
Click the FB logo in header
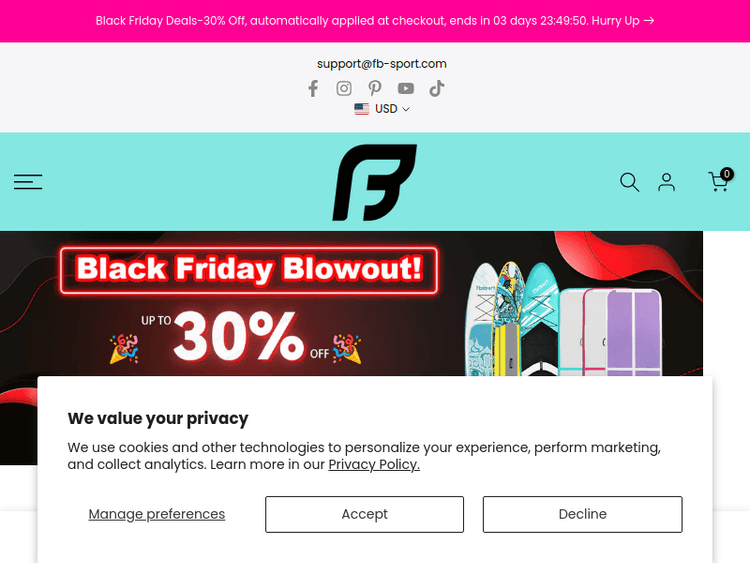click(x=374, y=182)
